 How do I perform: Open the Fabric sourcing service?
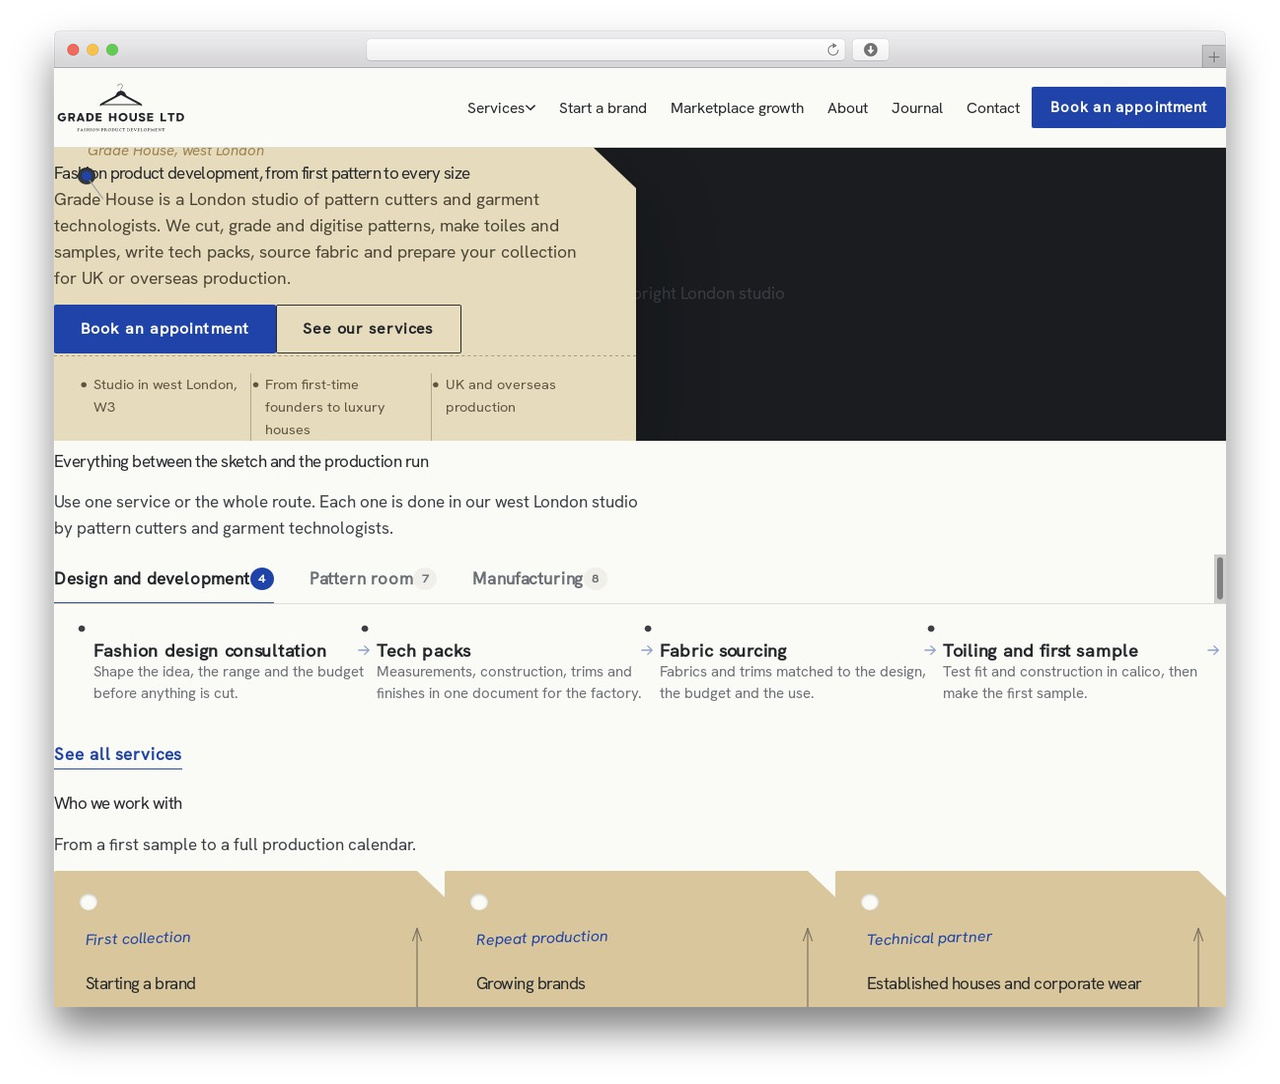point(723,651)
